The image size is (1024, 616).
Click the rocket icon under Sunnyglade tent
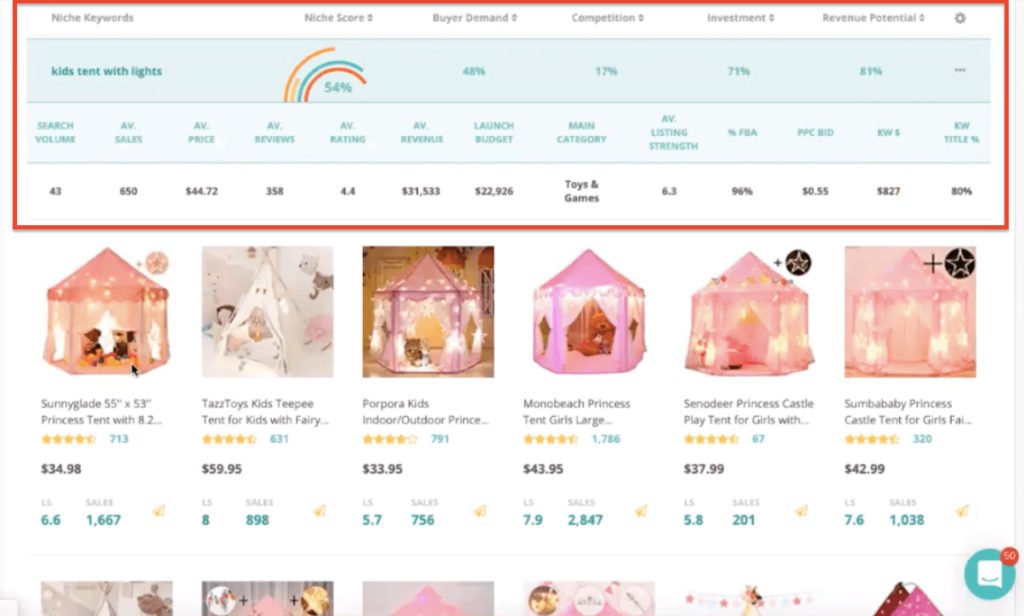(159, 511)
